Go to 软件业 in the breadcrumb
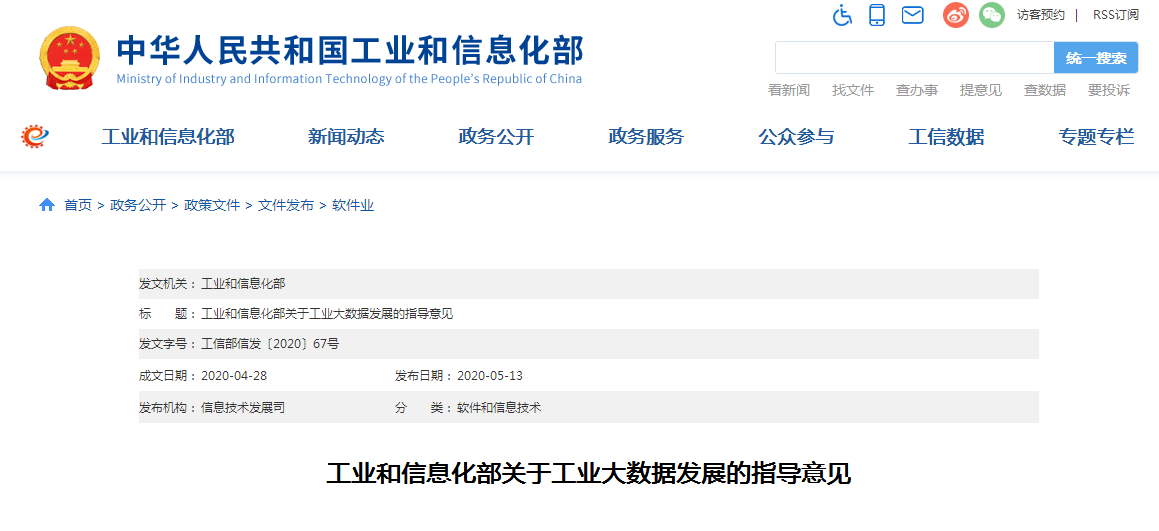The width and height of the screenshot is (1159, 531). (x=353, y=206)
